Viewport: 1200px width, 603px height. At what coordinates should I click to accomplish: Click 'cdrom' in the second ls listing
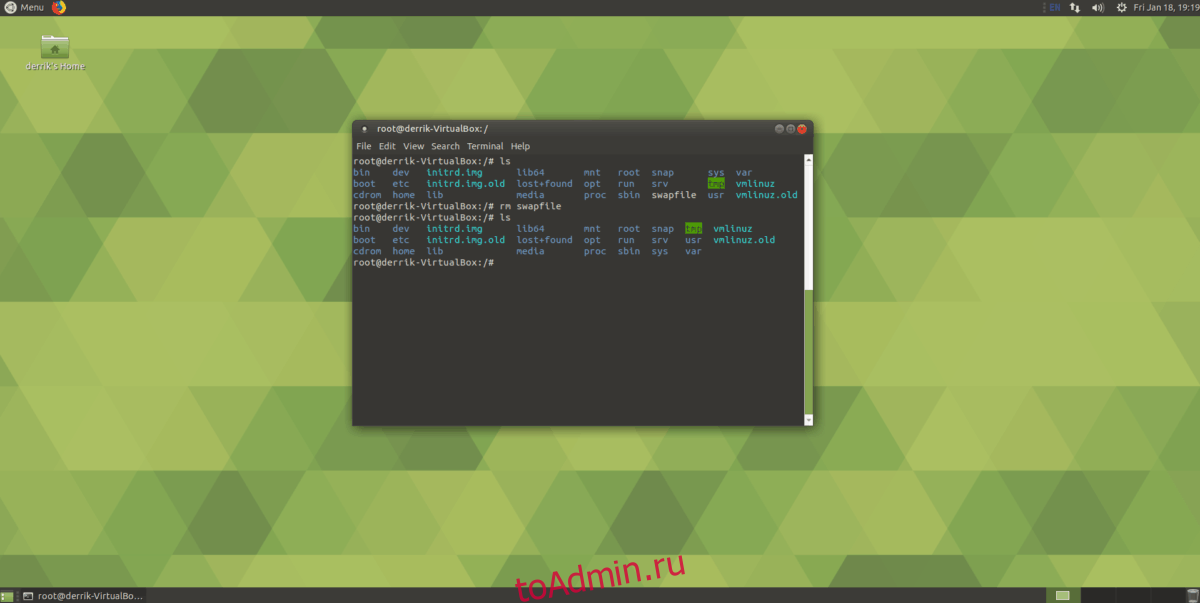click(367, 251)
